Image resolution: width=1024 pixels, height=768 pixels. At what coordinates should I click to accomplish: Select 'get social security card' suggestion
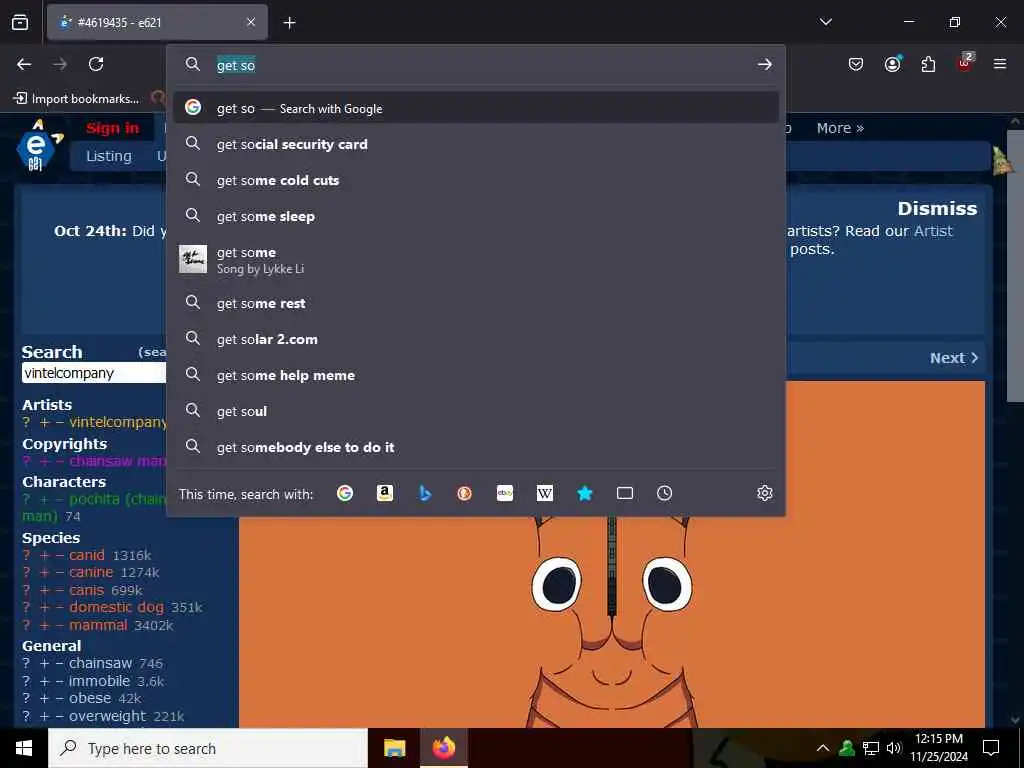point(476,144)
